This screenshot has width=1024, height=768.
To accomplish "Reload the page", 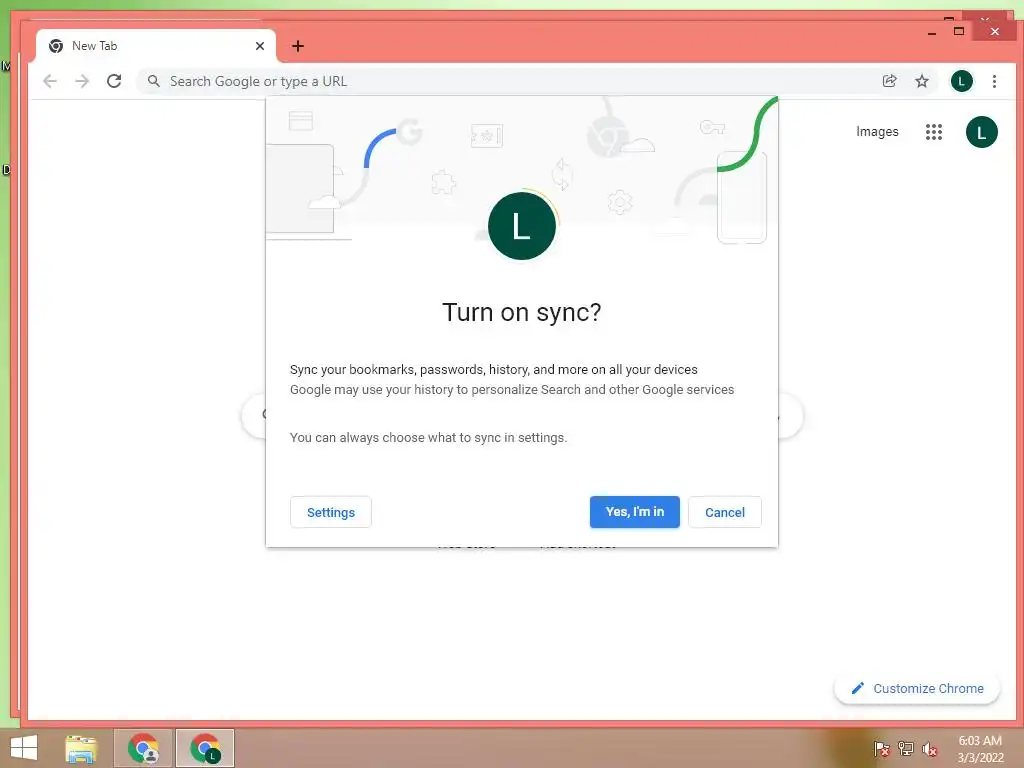I will [x=114, y=81].
